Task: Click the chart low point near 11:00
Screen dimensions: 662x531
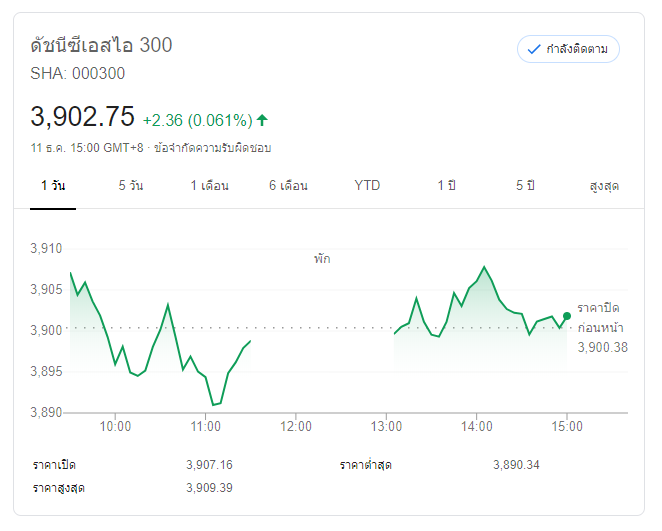Action: click(x=213, y=405)
